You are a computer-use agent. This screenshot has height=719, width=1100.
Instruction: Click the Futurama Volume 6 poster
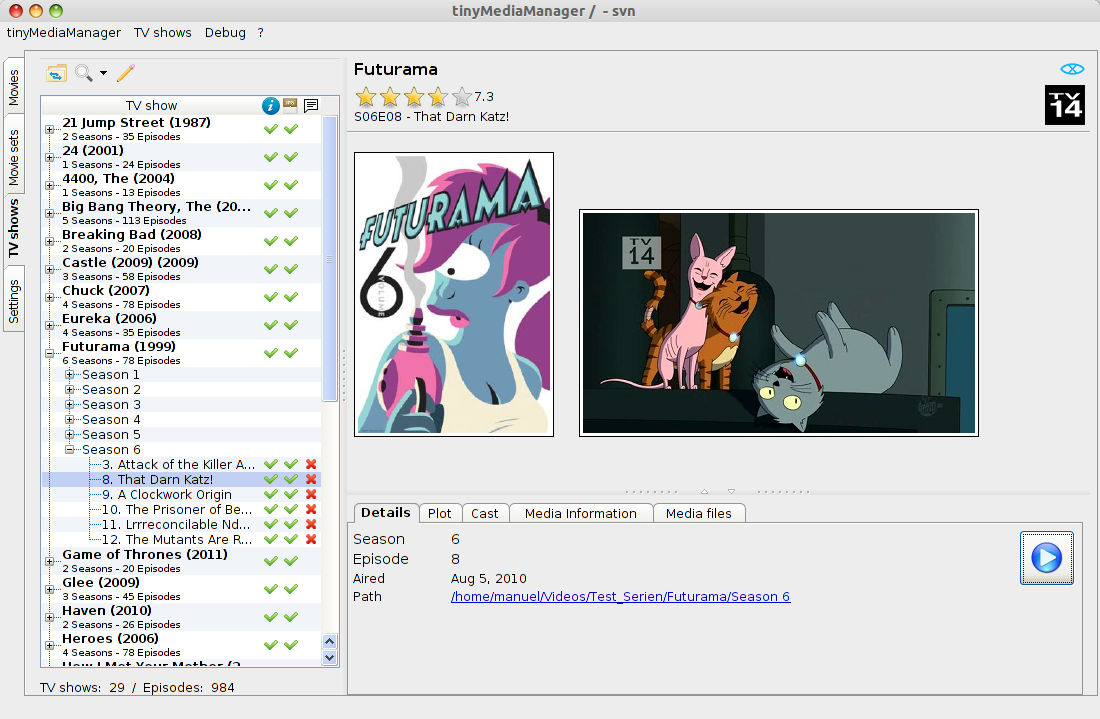(x=454, y=295)
